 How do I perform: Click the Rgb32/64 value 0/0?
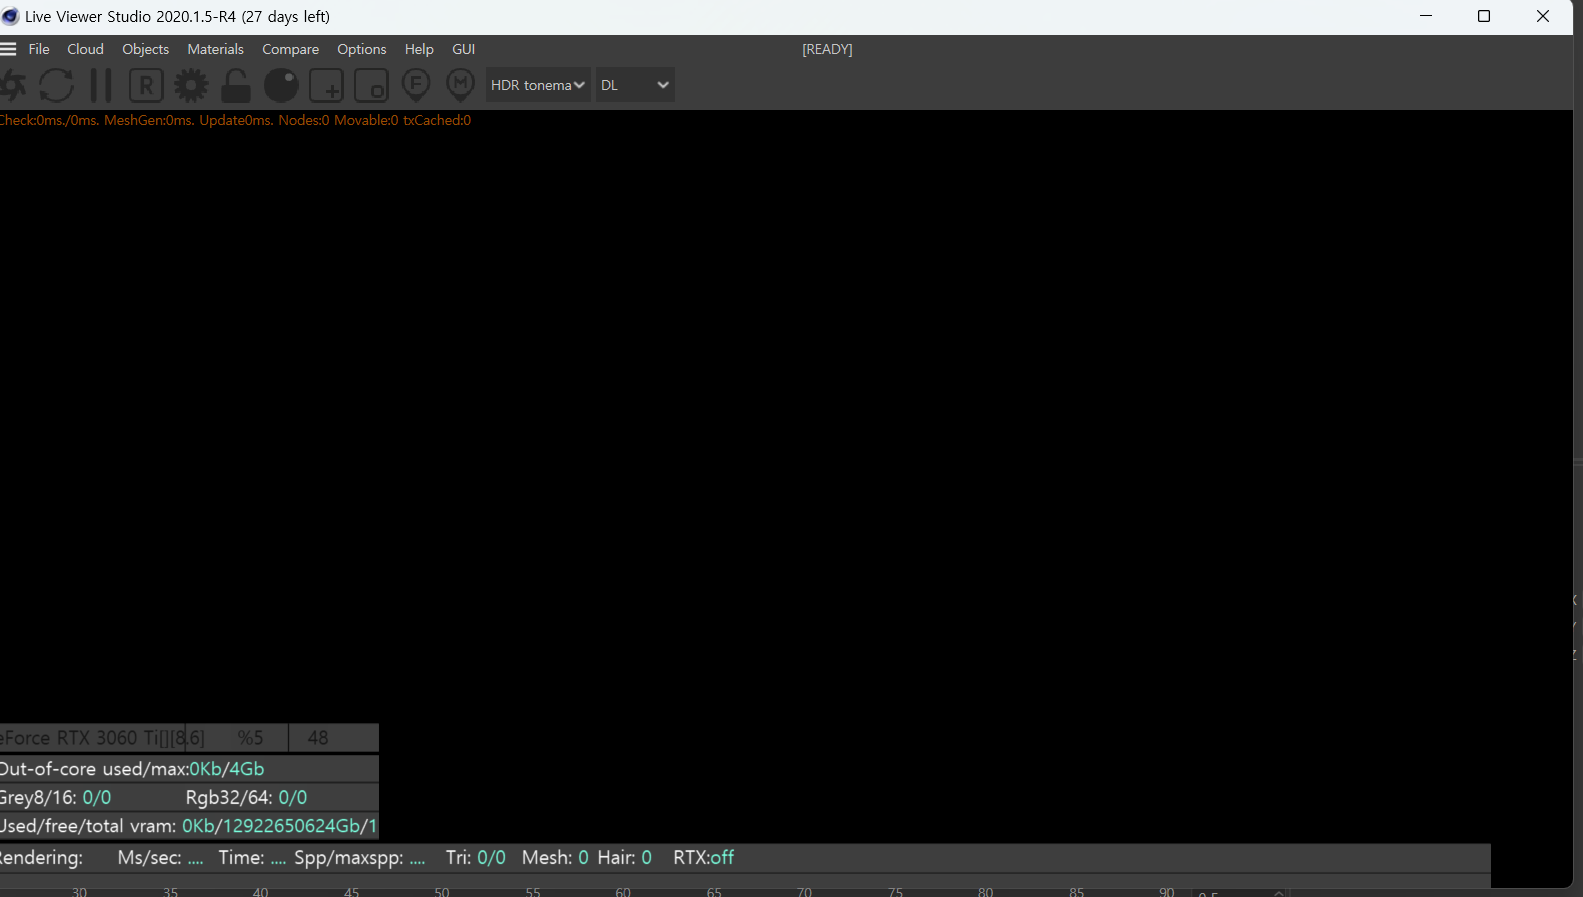[293, 797]
